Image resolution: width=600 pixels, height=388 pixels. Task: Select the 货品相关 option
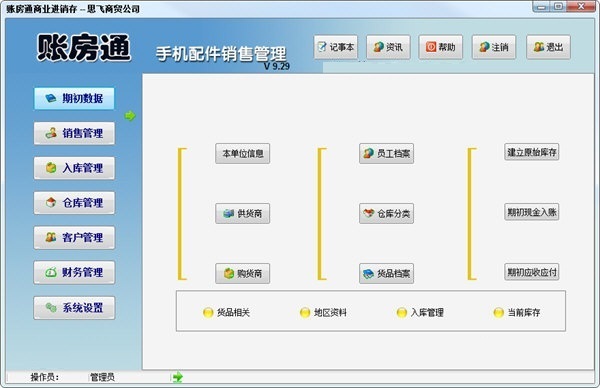[x=226, y=313]
